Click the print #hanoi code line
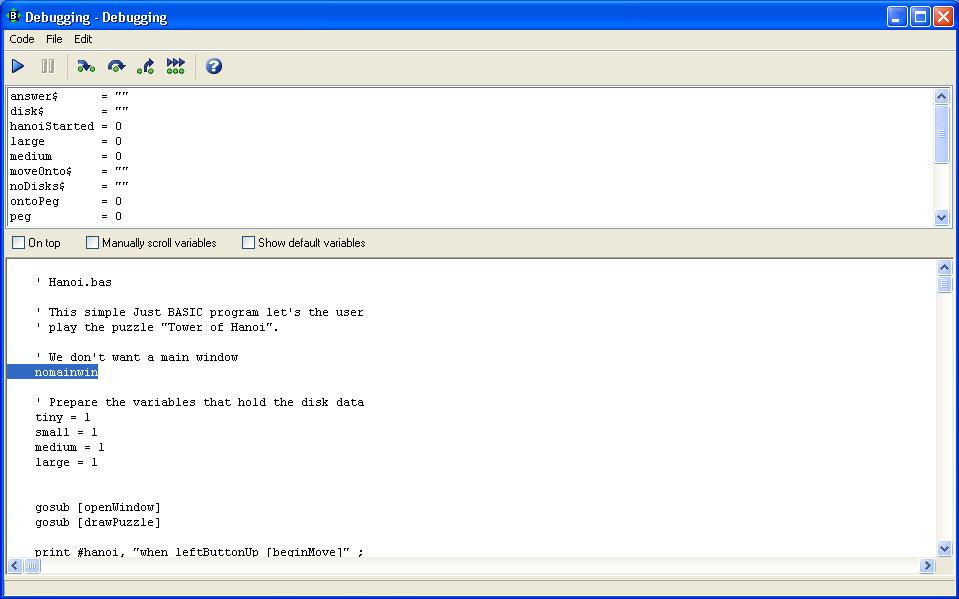959x599 pixels. coord(199,551)
